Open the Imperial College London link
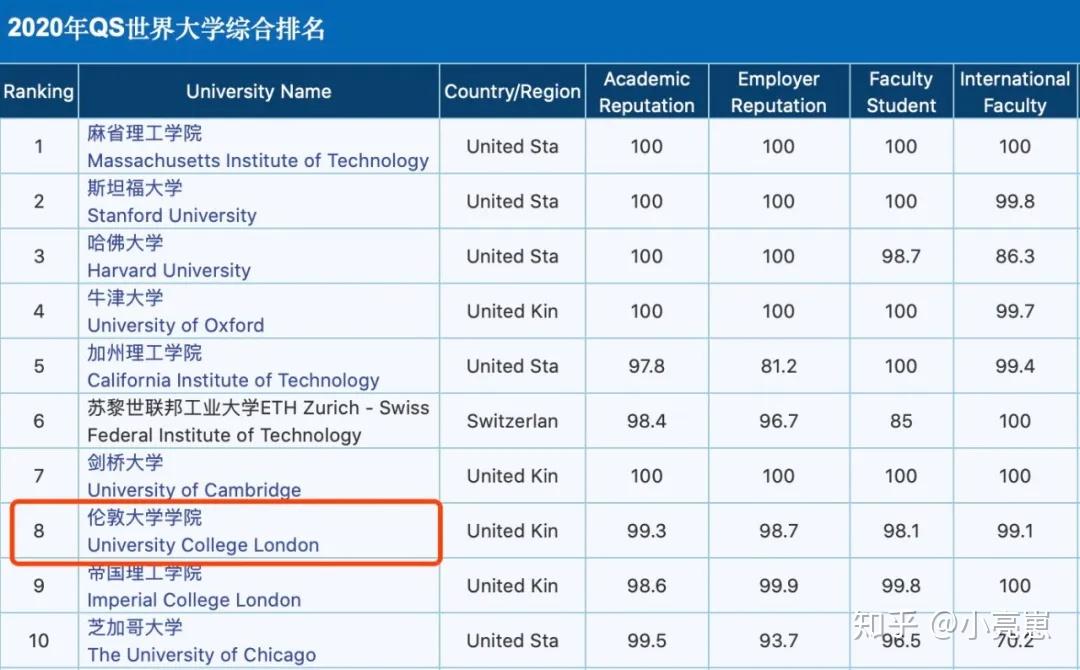 (194, 600)
